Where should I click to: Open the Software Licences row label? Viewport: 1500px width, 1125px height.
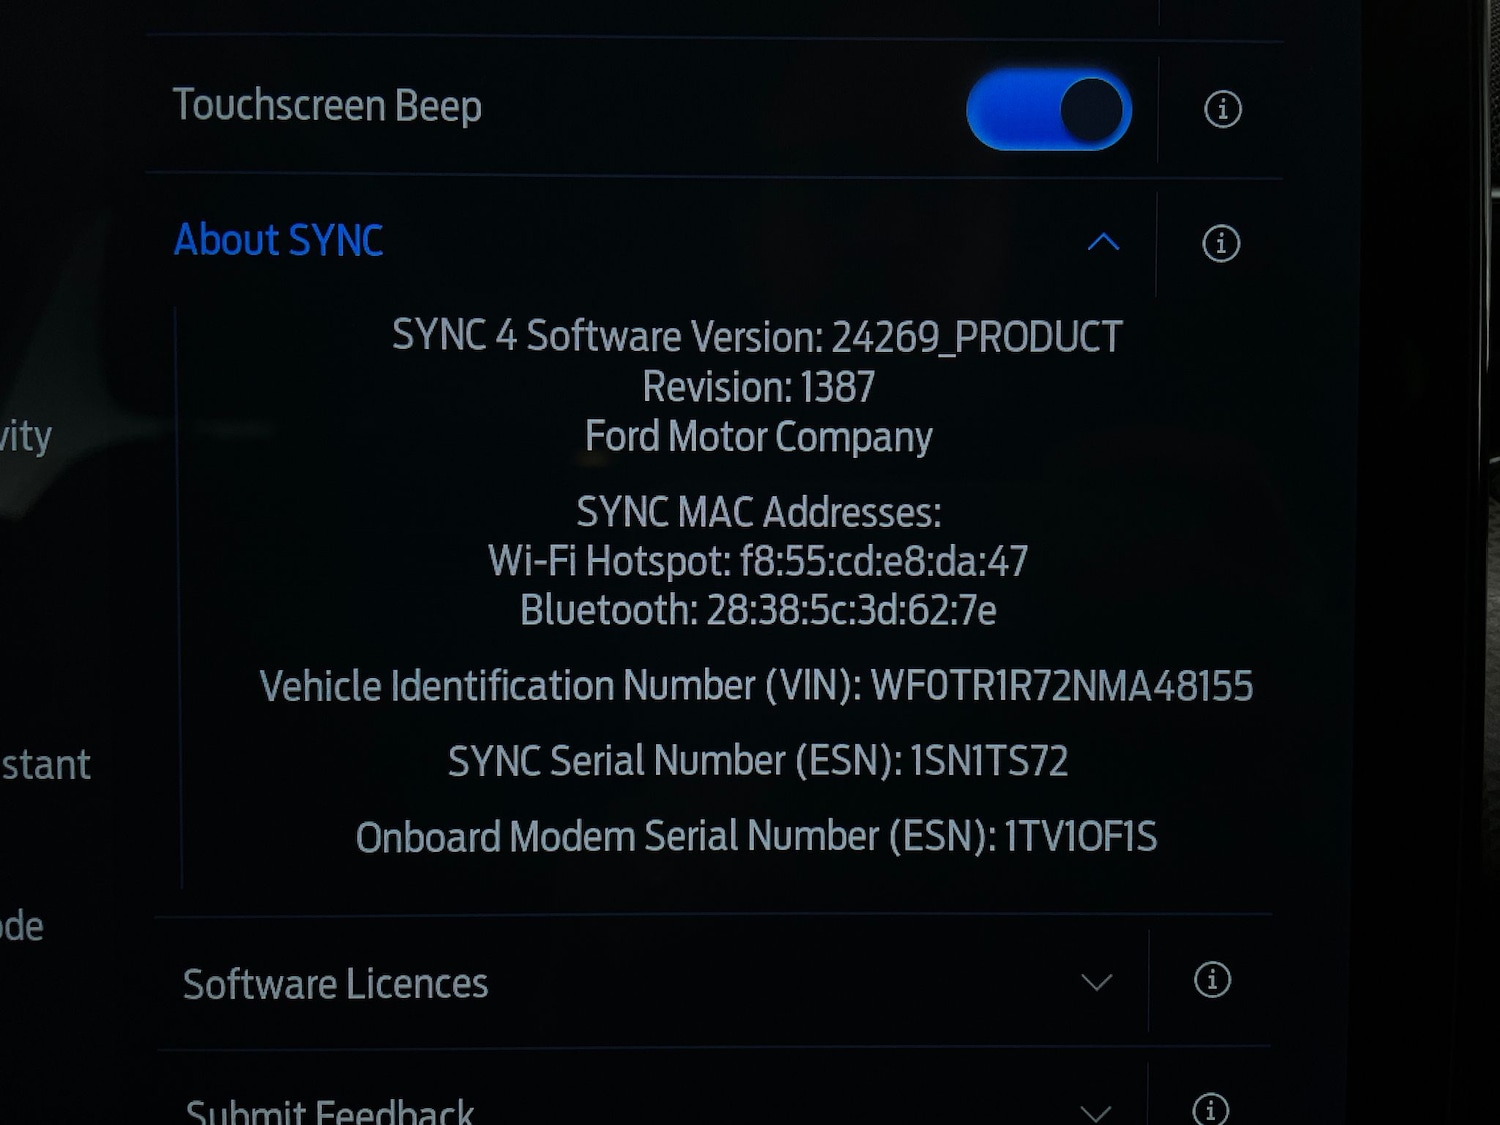(x=335, y=984)
